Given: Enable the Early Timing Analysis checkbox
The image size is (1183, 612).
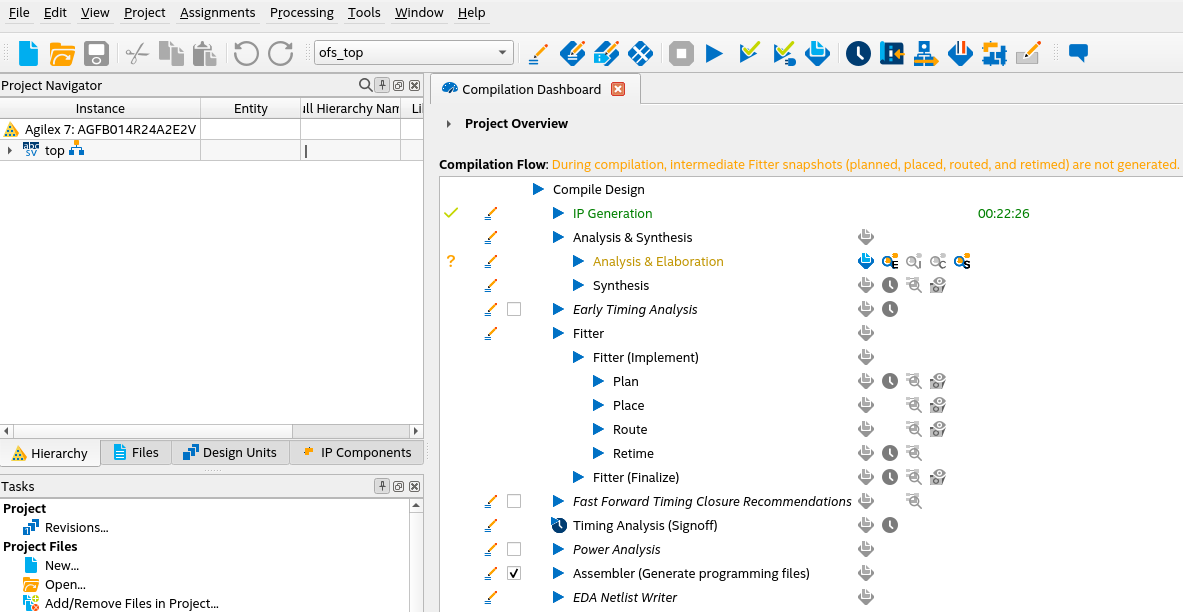Looking at the screenshot, I should (514, 310).
